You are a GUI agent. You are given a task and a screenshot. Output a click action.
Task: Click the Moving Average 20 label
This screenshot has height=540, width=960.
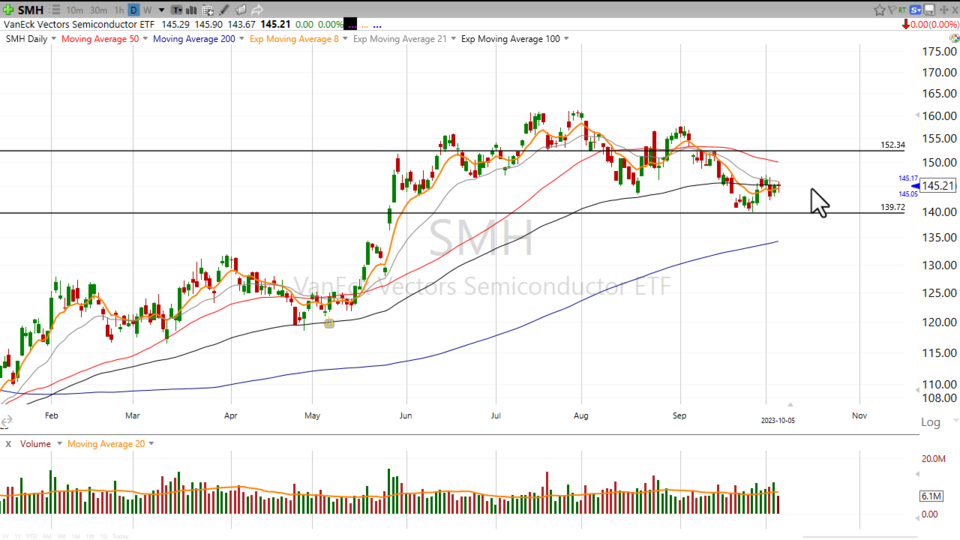tap(106, 444)
